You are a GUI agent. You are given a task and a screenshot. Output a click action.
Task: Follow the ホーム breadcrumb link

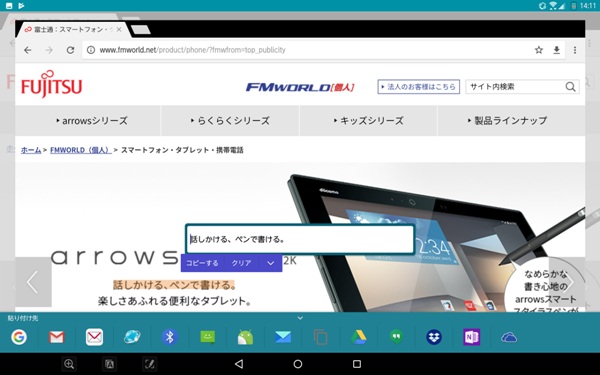click(31, 150)
